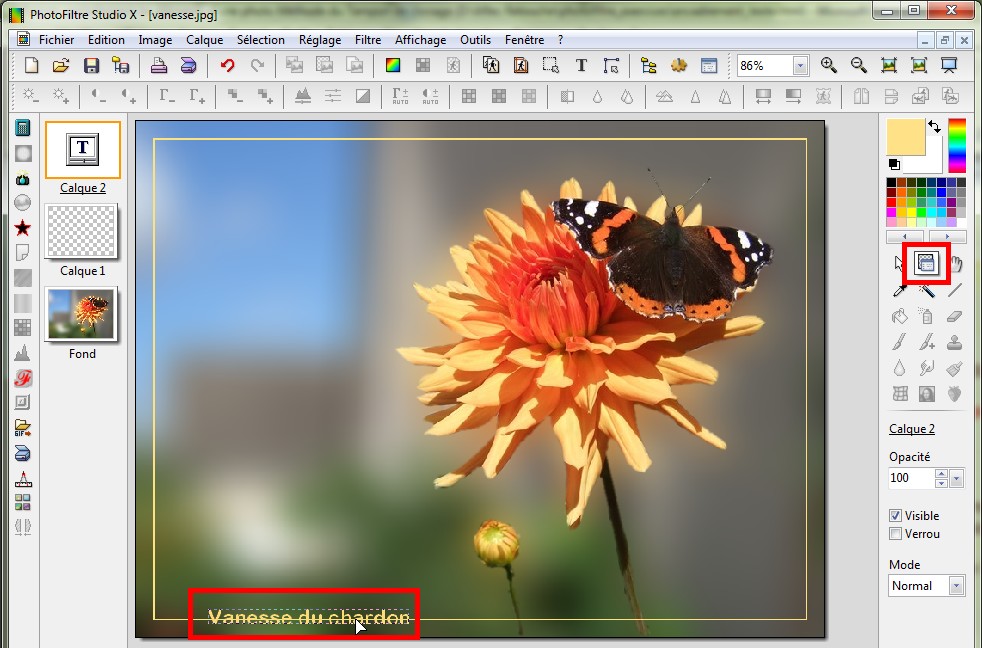Select the Calque 1 transparent layer thumbnail
The height and width of the screenshot is (648, 982).
83,232
